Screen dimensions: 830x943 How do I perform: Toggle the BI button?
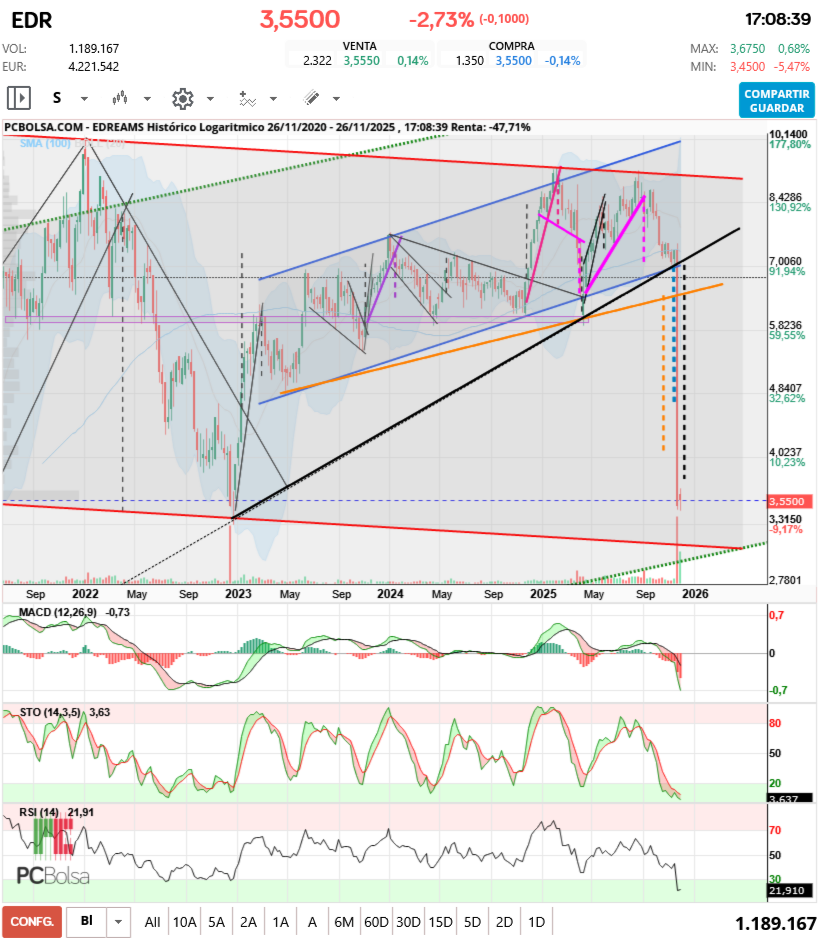[87, 922]
